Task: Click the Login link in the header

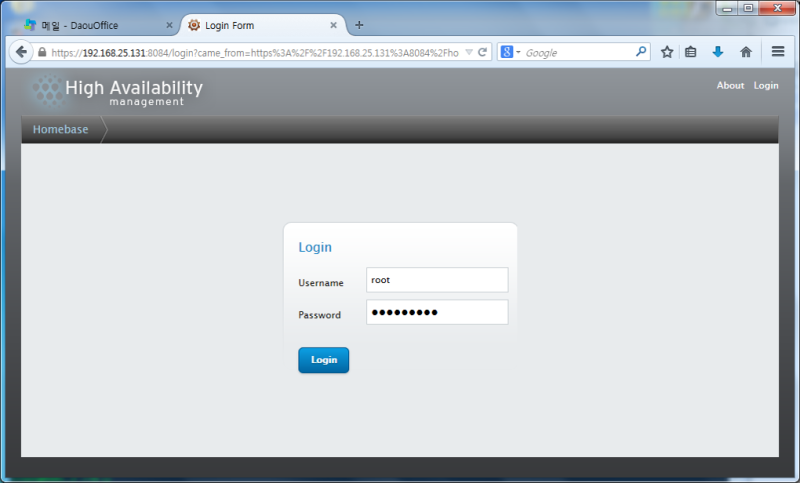Action: 766,86
